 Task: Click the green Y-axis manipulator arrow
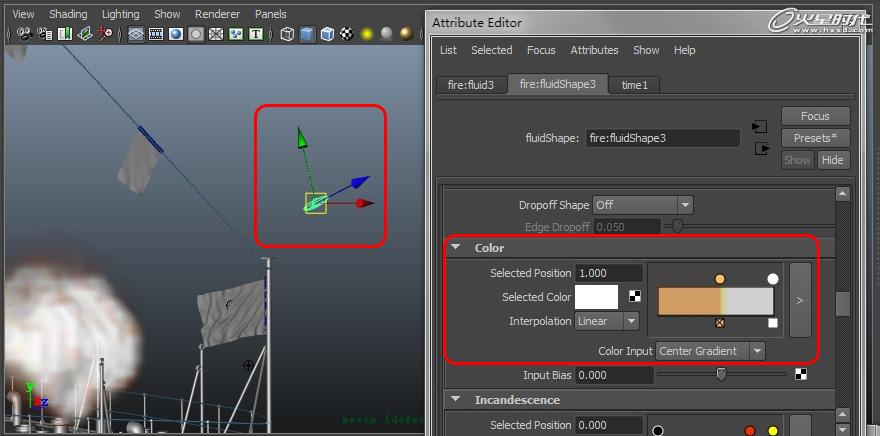302,137
